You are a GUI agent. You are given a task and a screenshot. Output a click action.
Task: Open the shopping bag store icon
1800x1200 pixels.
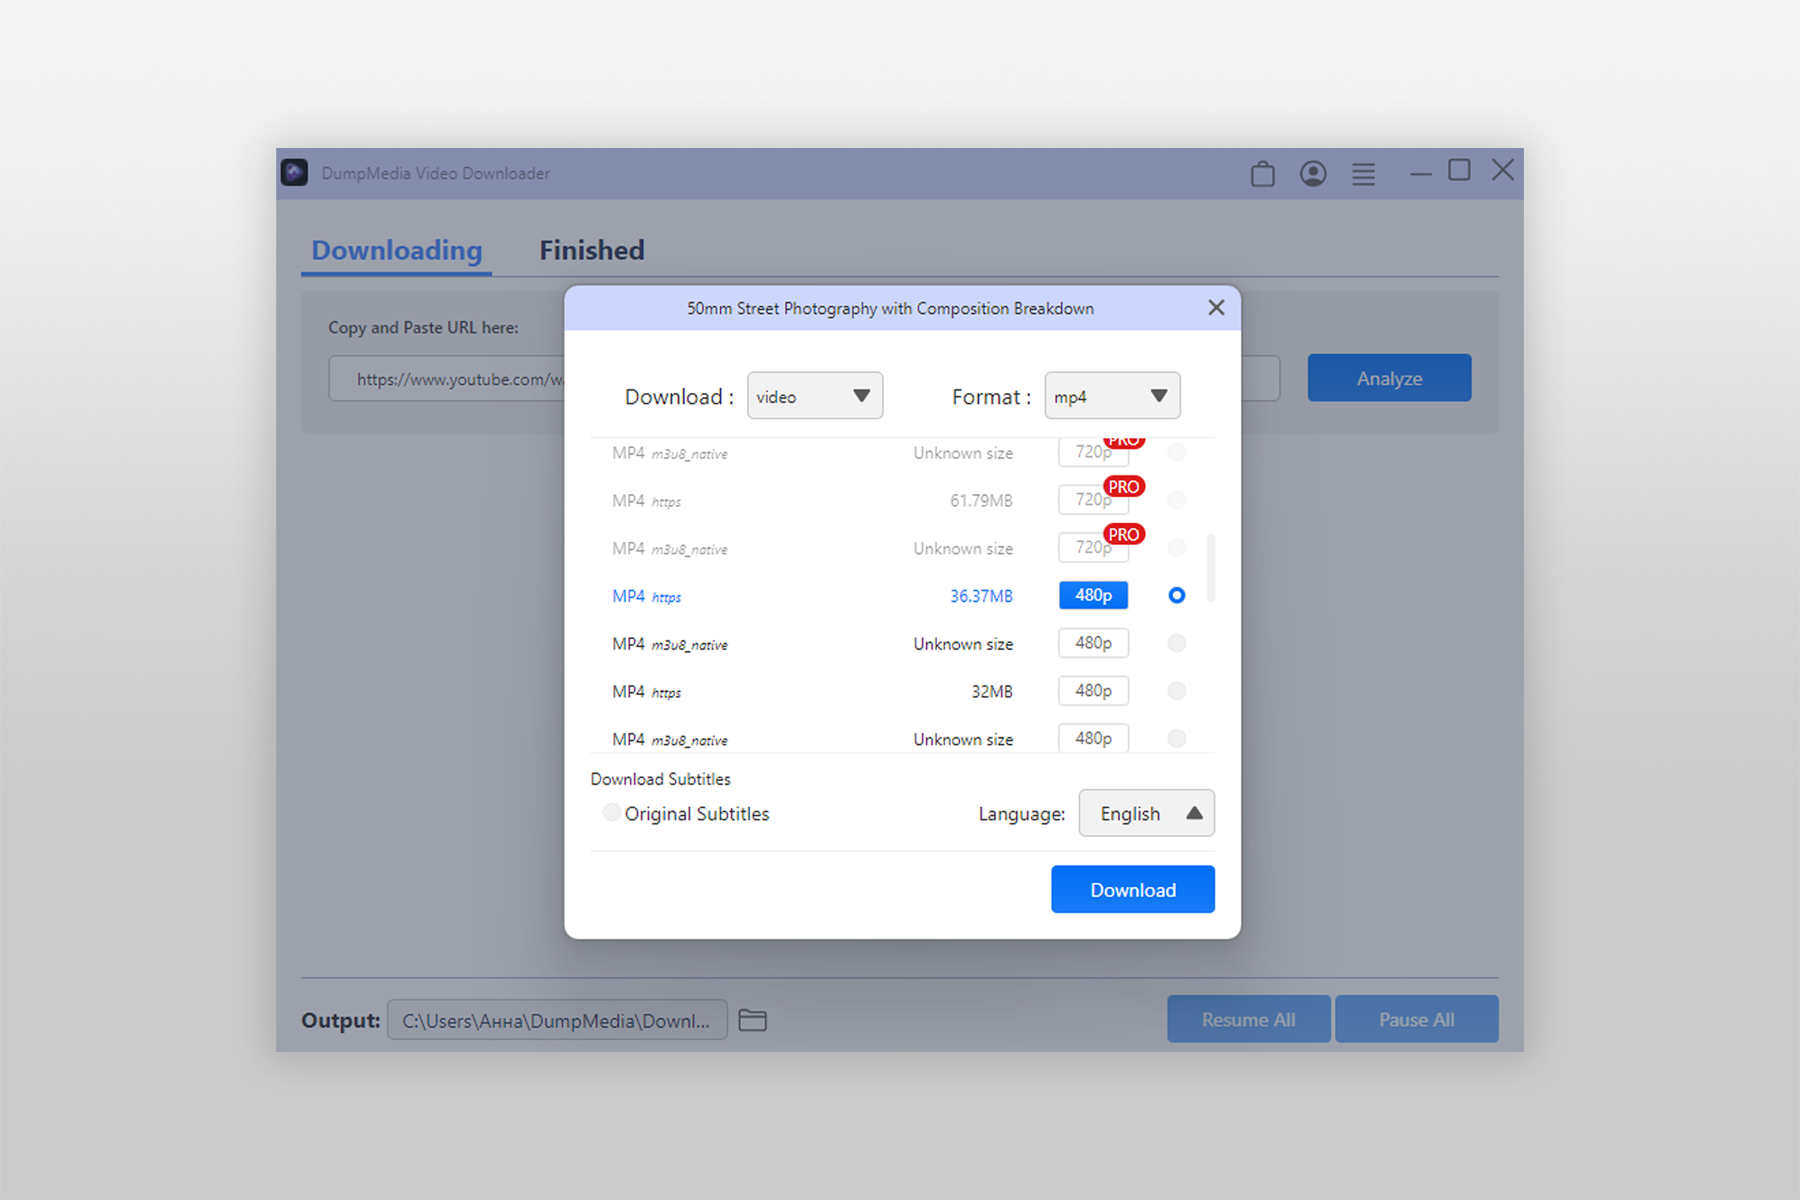click(x=1262, y=174)
